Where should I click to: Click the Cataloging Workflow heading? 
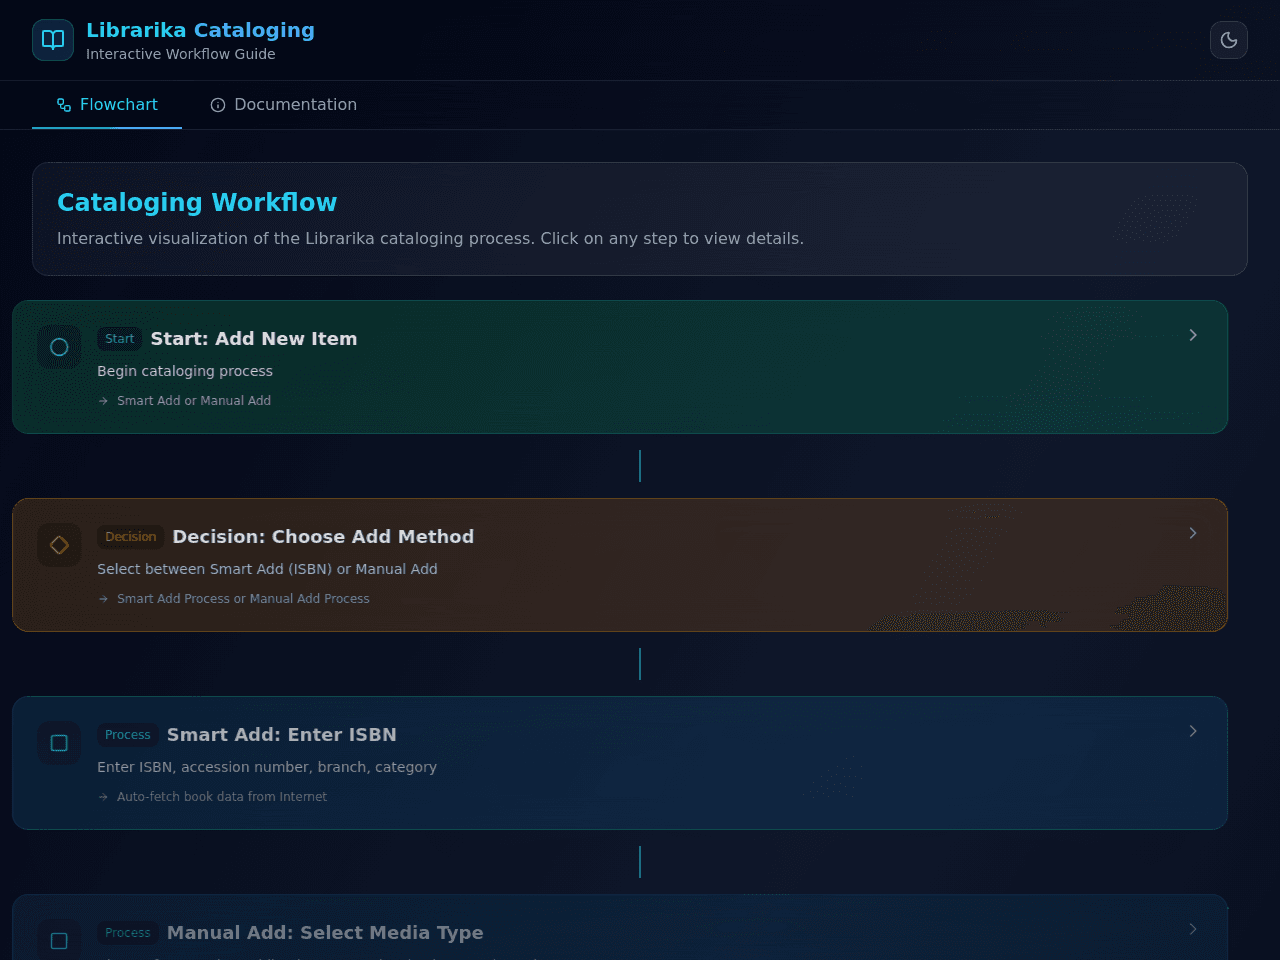[197, 202]
